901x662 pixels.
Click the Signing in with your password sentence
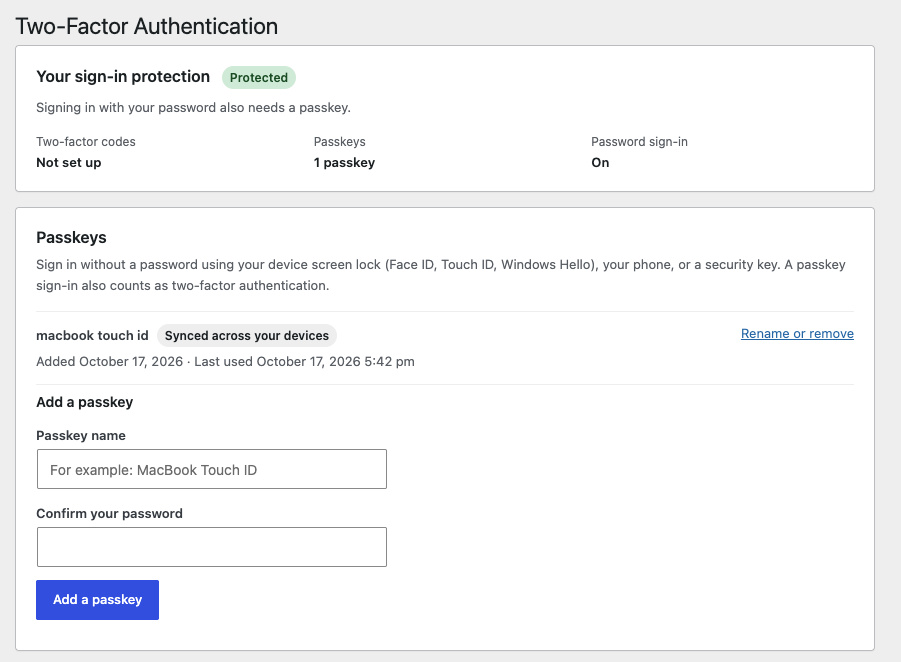click(193, 108)
